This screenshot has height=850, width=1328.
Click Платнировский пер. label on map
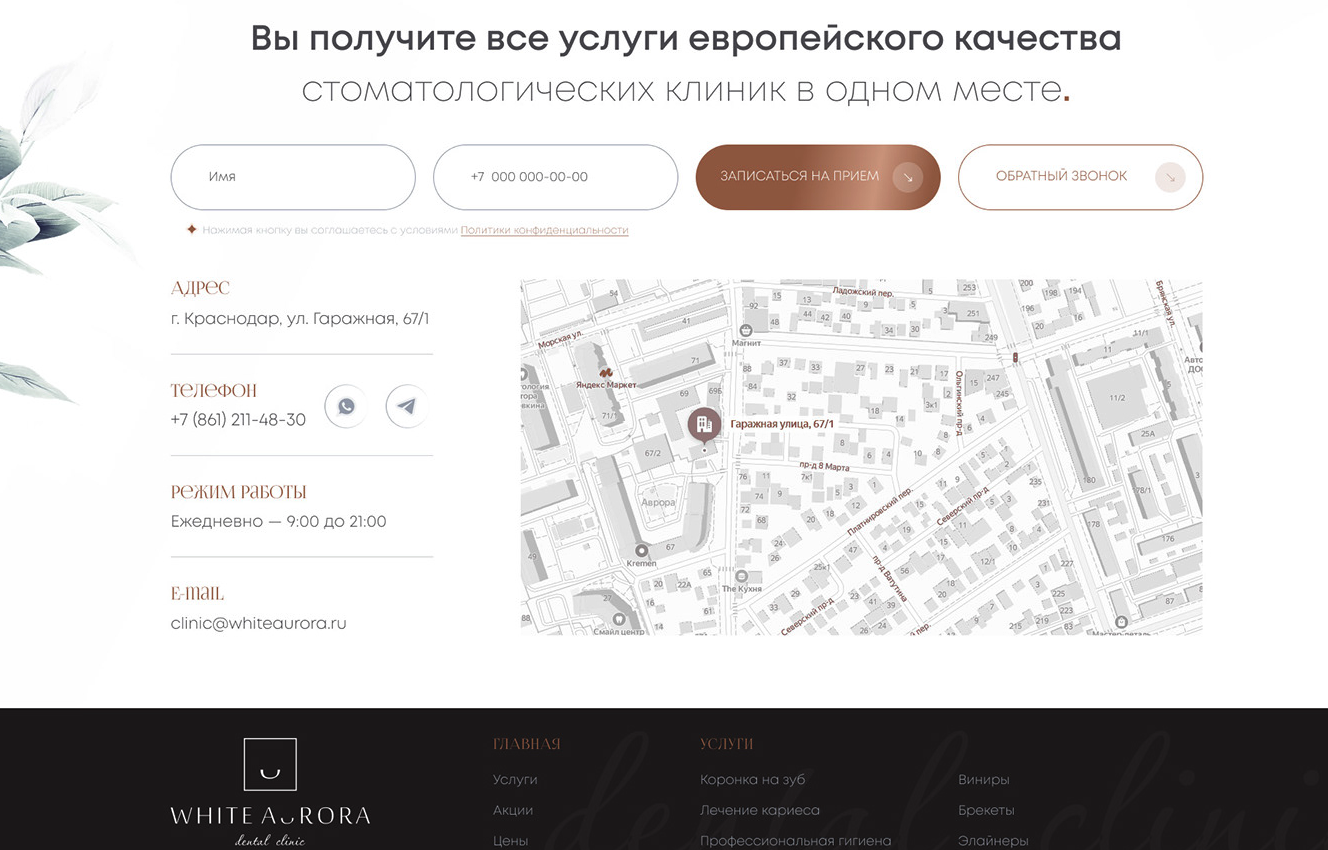tap(881, 511)
